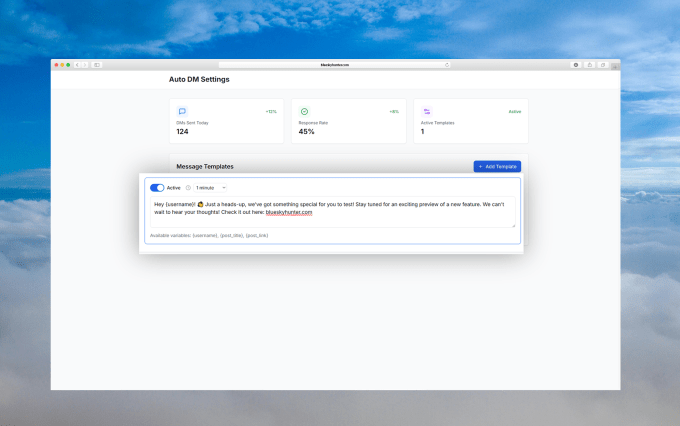Click the Active label next to the toggle
This screenshot has width=680, height=426.
click(x=173, y=188)
